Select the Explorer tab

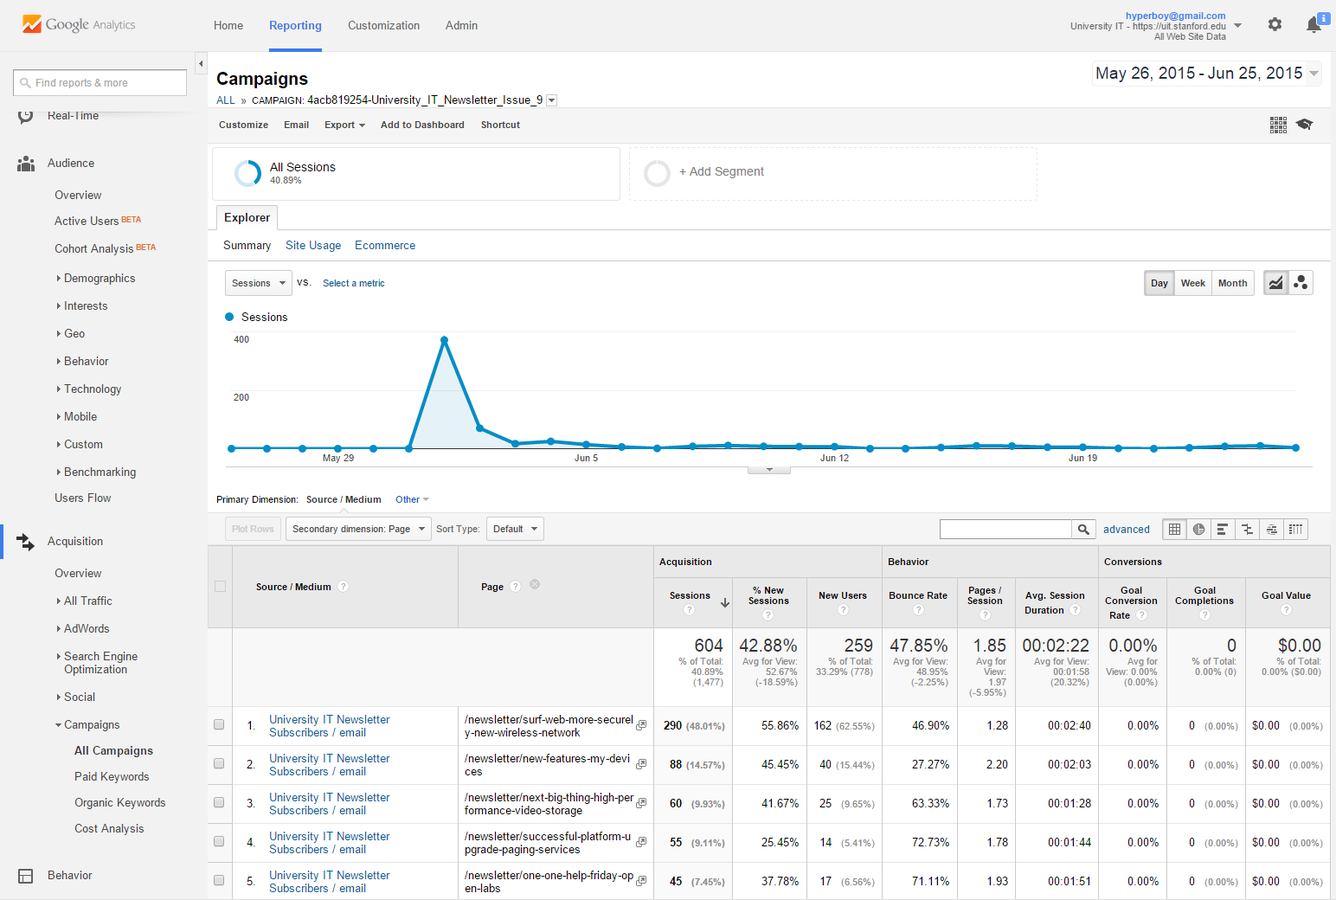coord(247,218)
